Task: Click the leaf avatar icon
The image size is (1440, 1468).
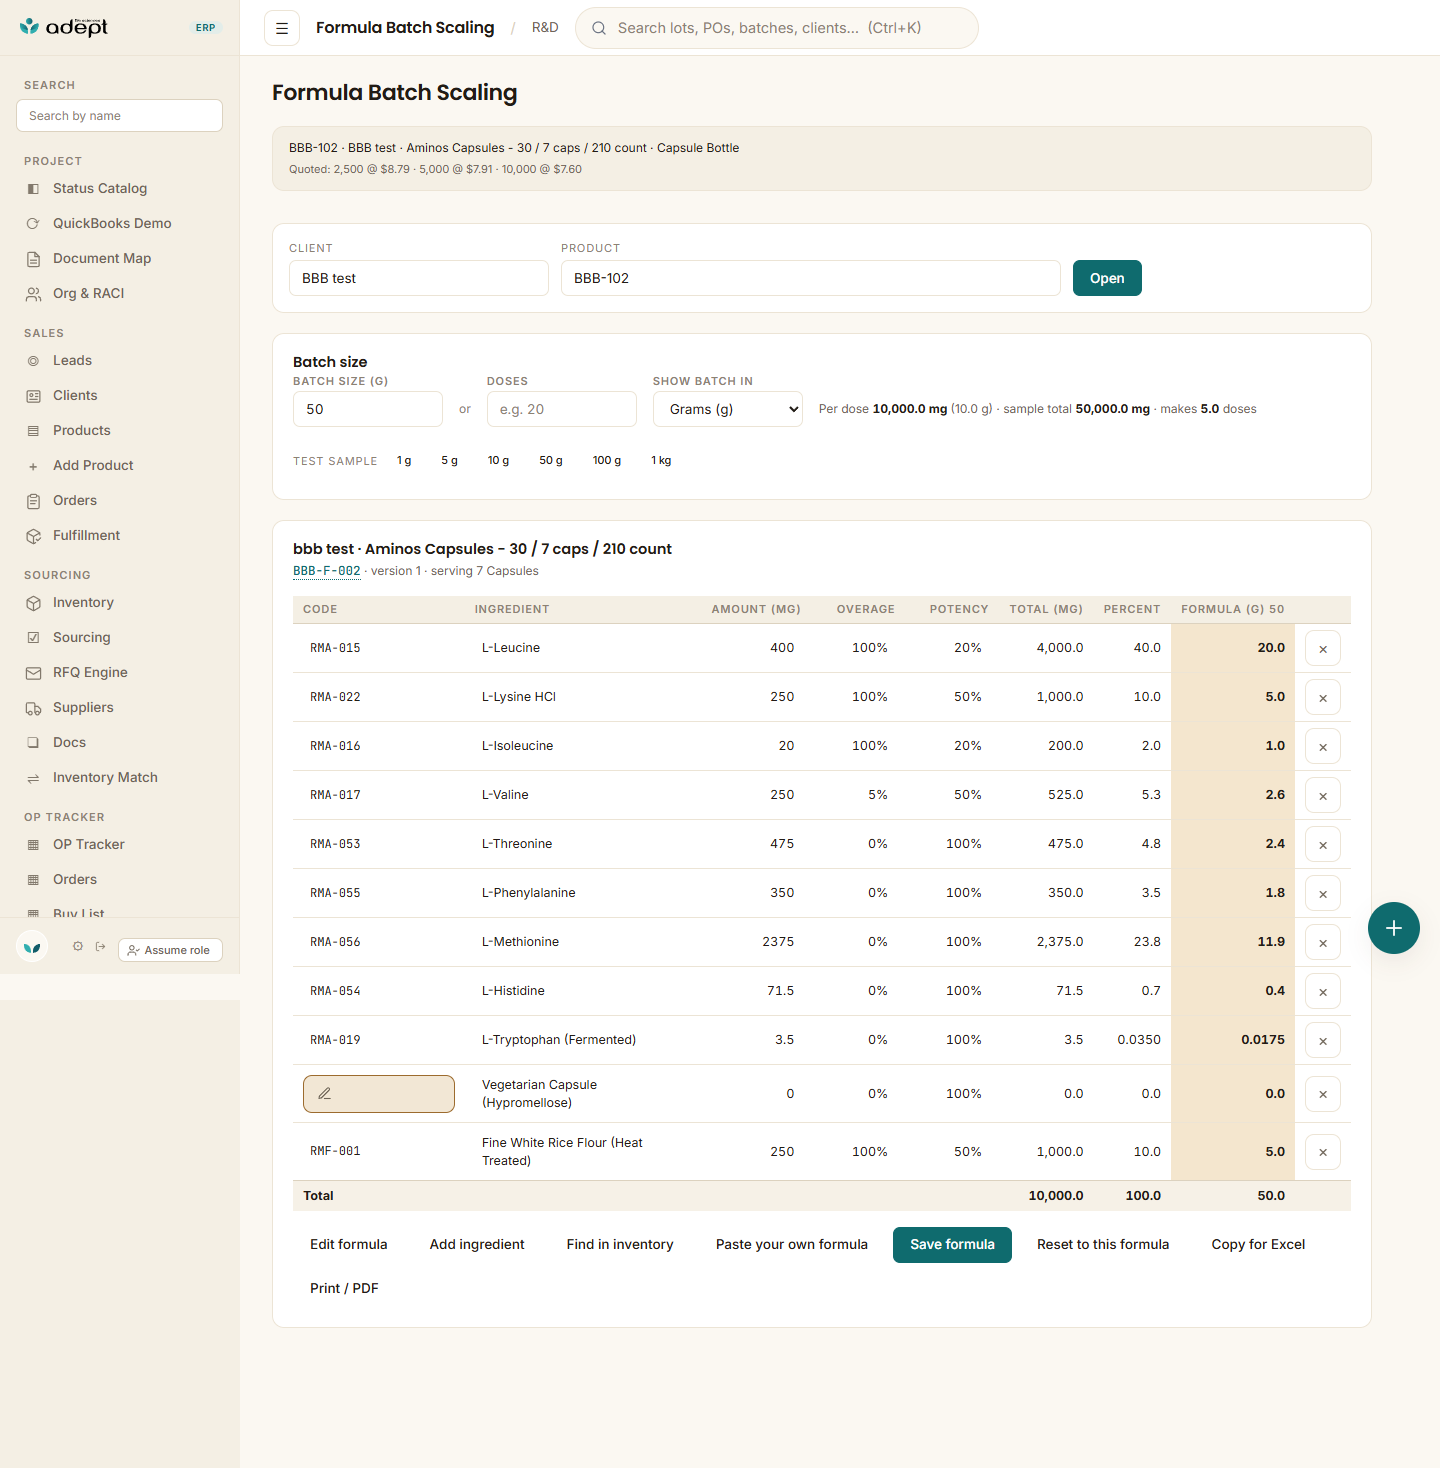Action: pos(32,946)
